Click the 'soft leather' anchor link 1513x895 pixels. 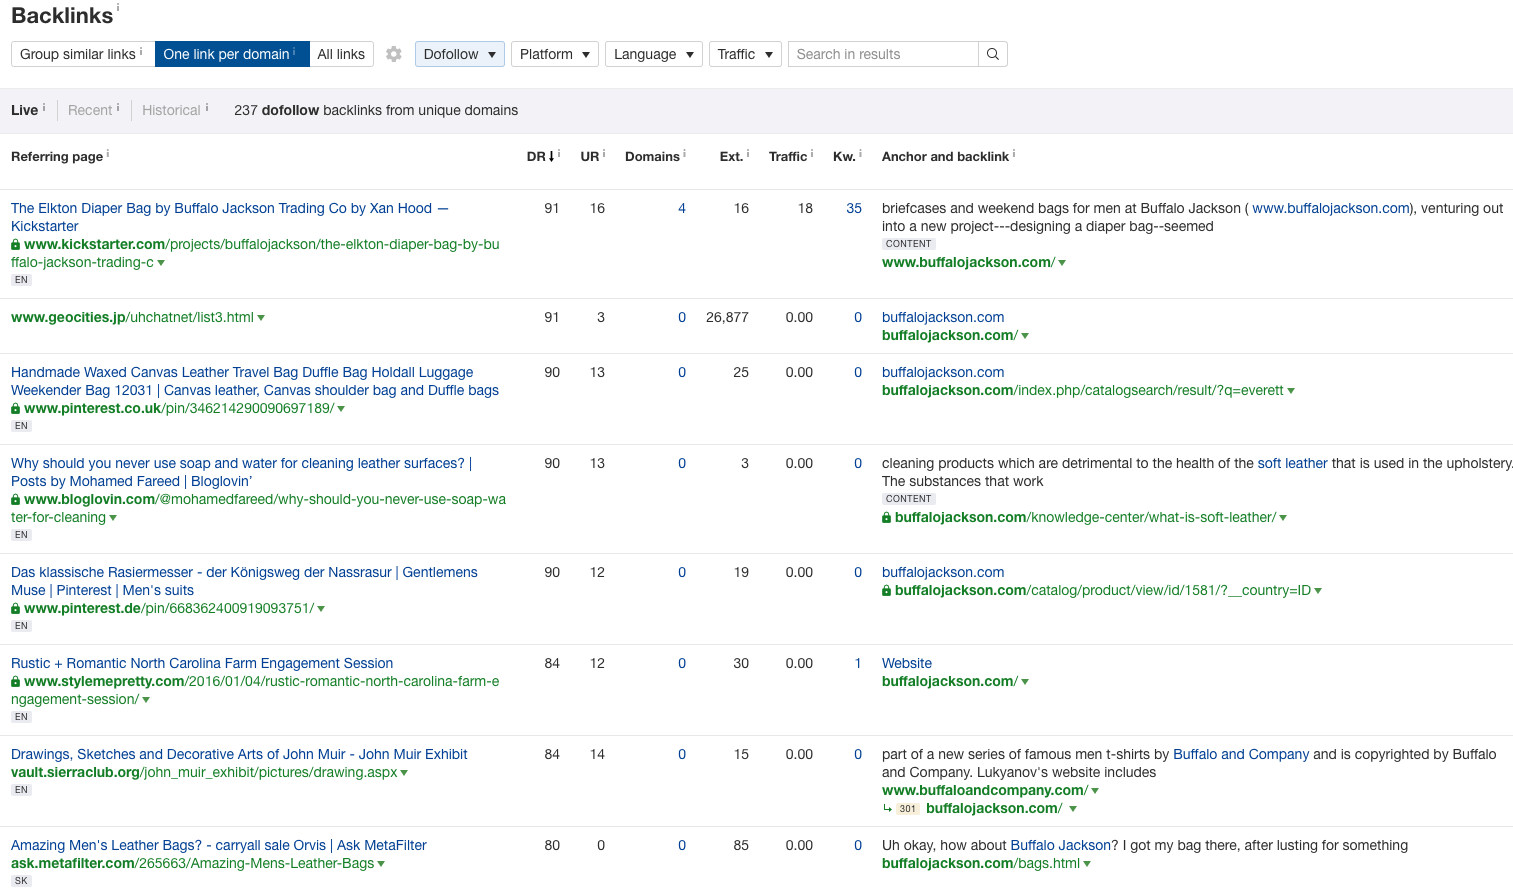point(1292,463)
